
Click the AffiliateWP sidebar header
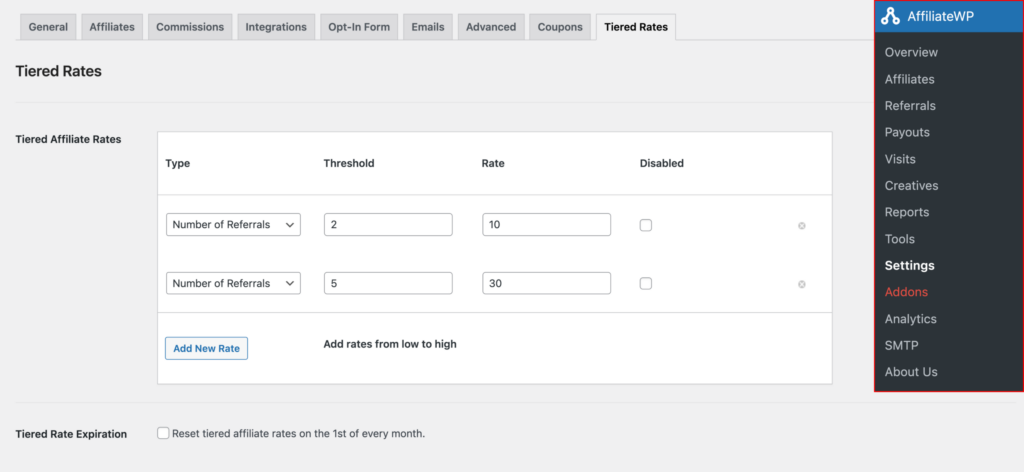point(950,16)
